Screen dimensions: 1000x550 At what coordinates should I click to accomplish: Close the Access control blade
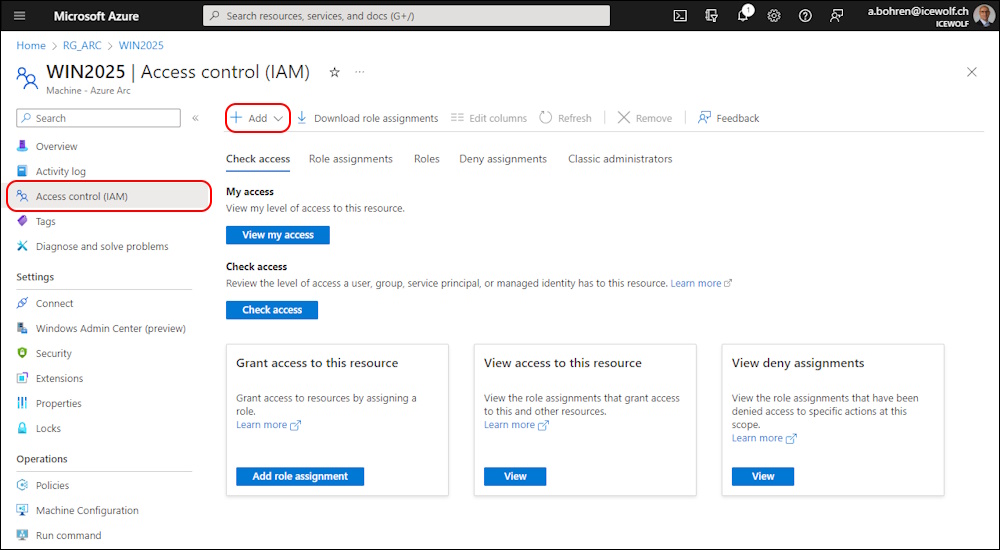point(971,72)
